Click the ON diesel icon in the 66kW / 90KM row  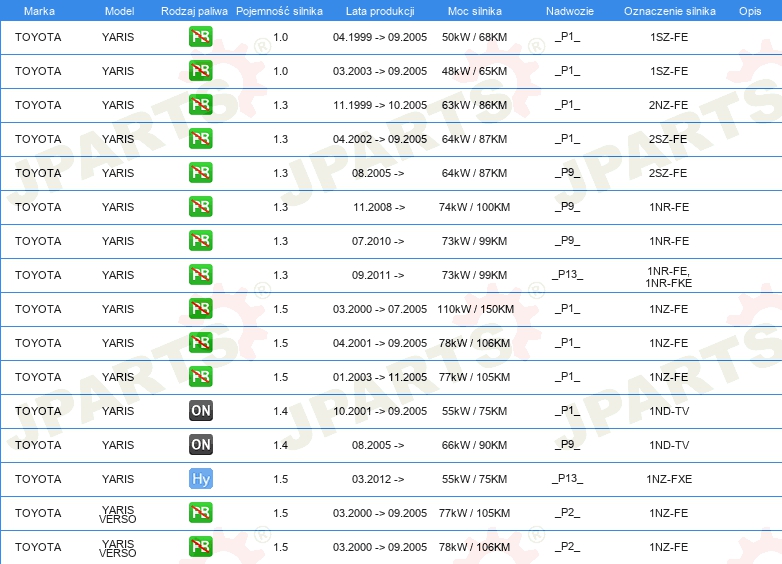pos(200,444)
